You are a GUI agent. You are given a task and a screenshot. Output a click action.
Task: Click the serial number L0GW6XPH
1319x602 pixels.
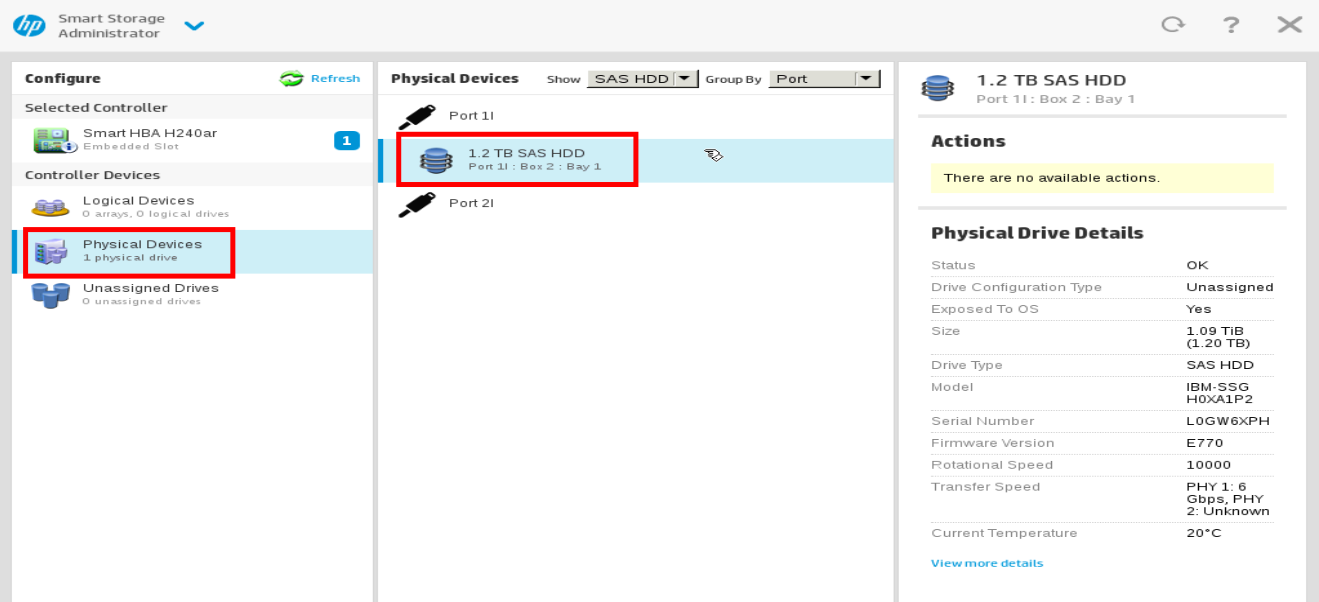(1228, 421)
